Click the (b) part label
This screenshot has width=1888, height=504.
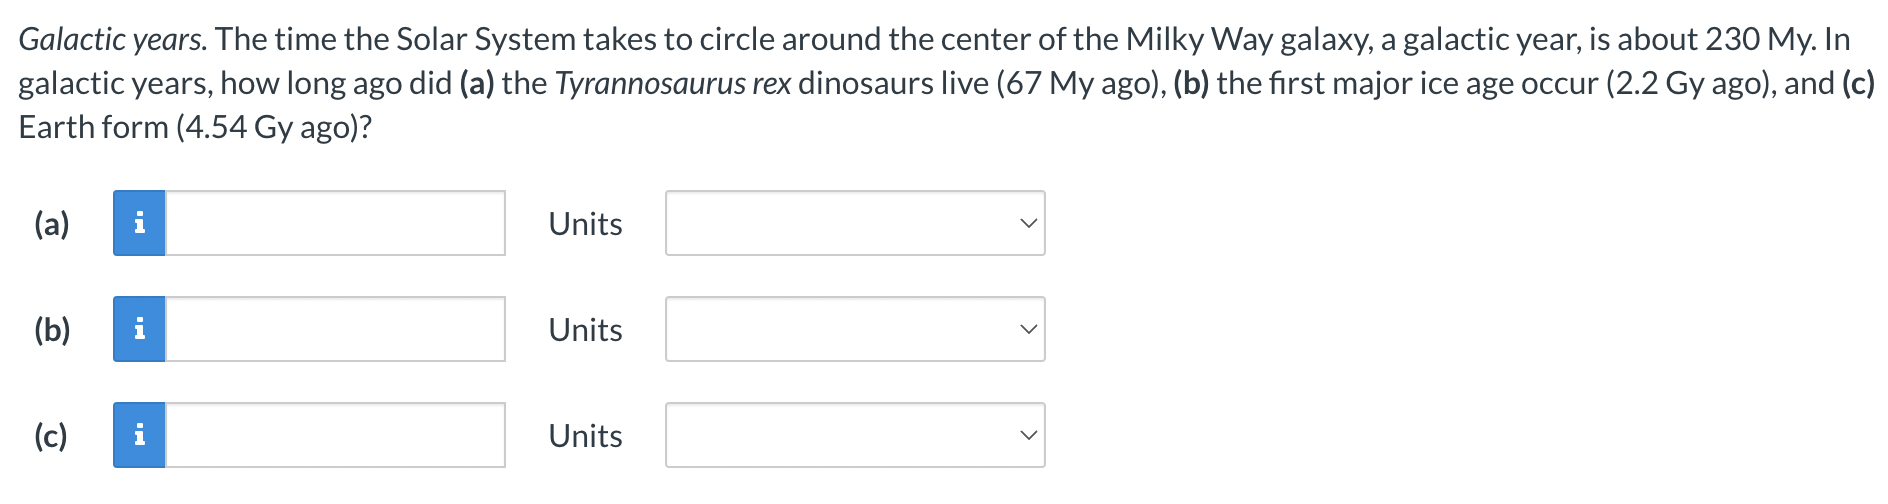(x=52, y=330)
